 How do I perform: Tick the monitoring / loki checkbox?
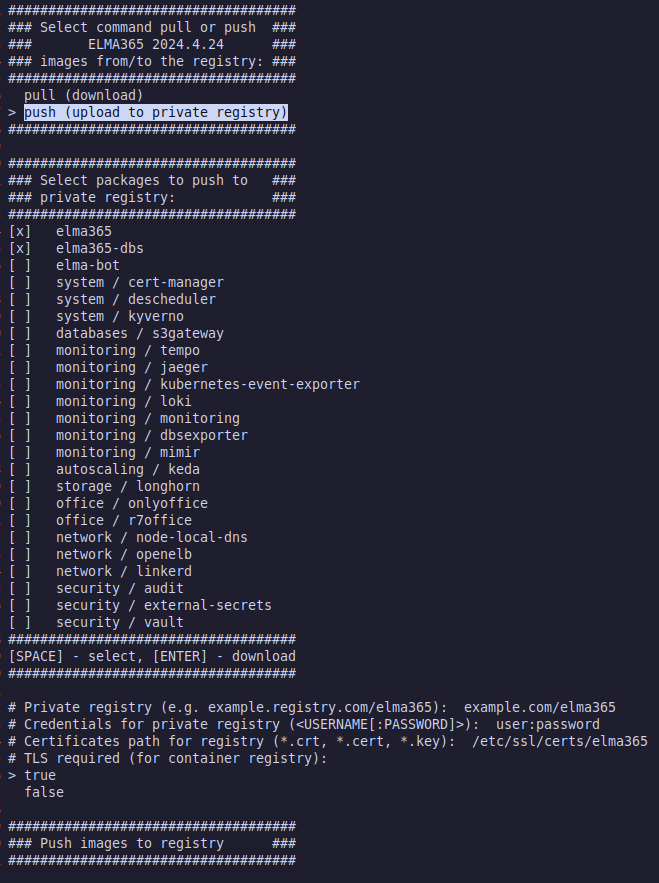click(x=19, y=402)
